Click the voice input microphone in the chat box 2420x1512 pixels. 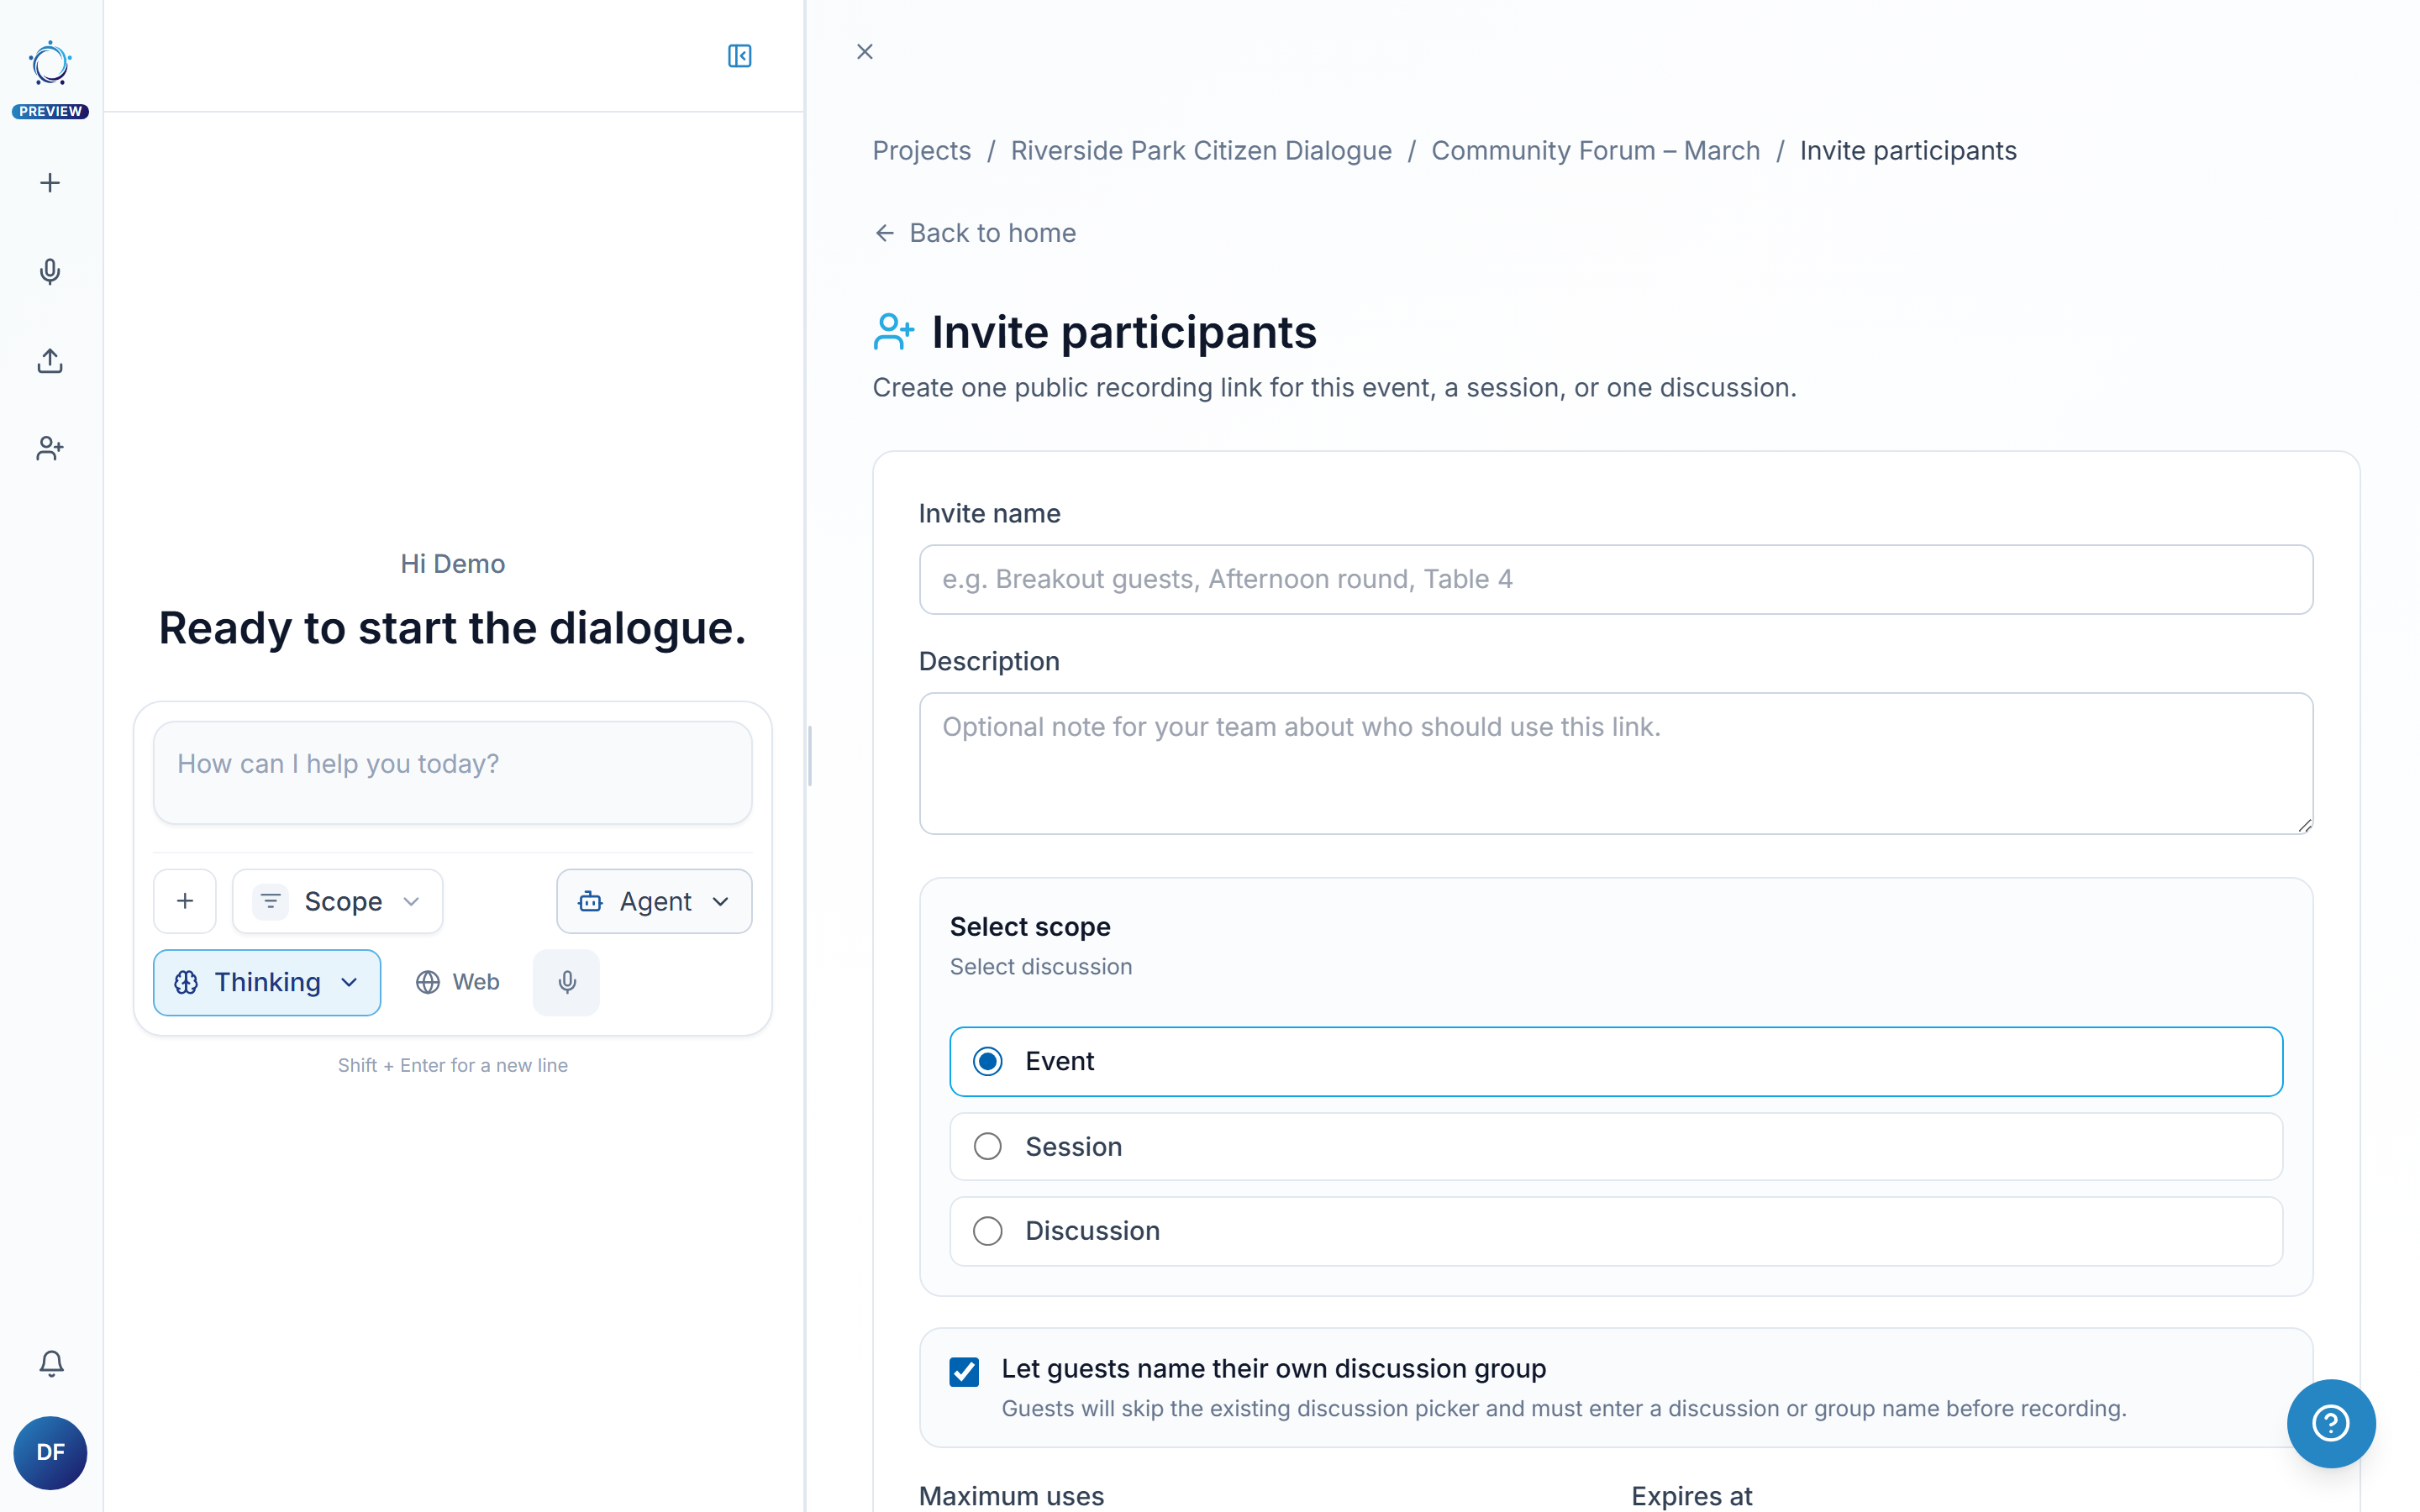tap(567, 982)
